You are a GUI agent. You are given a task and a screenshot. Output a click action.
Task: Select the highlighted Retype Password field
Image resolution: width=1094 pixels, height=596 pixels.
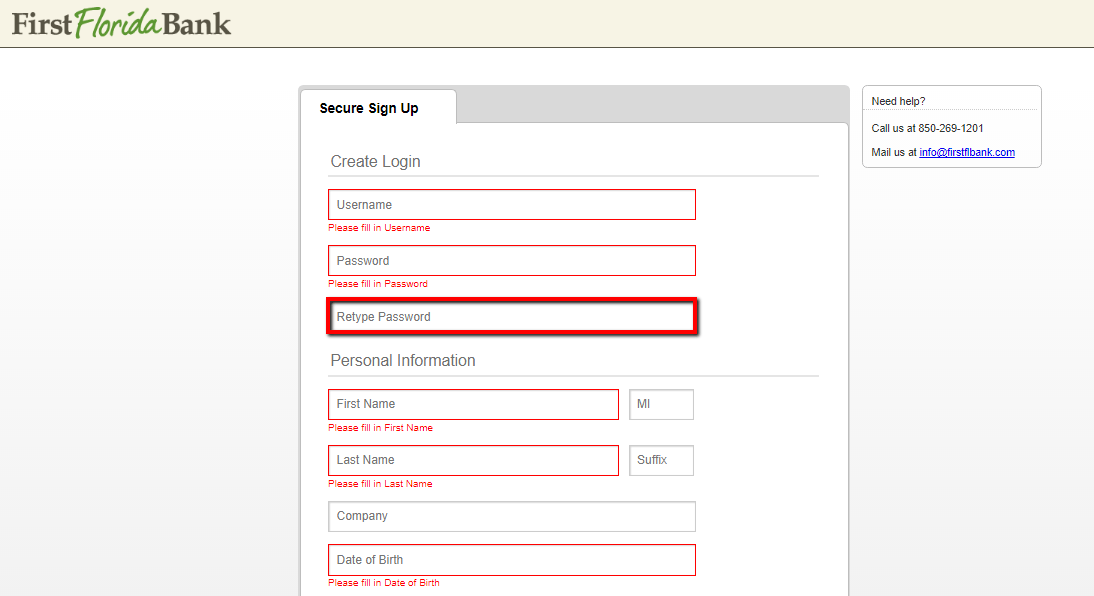pyautogui.click(x=511, y=316)
